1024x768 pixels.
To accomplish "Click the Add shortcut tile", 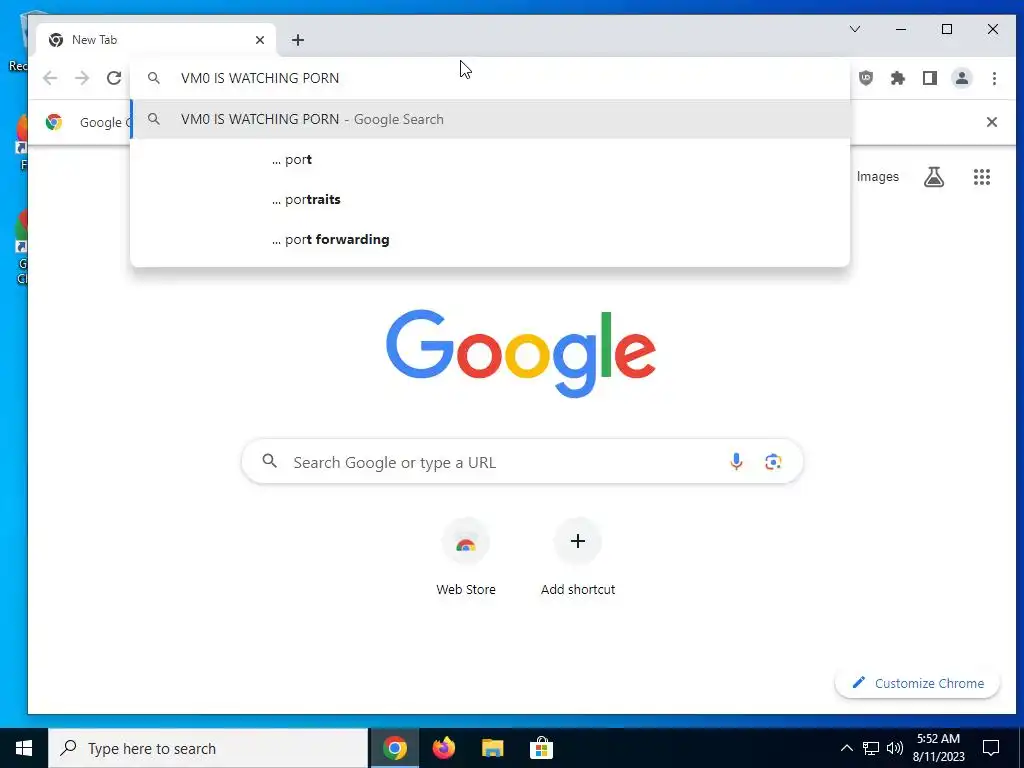I will click(578, 557).
